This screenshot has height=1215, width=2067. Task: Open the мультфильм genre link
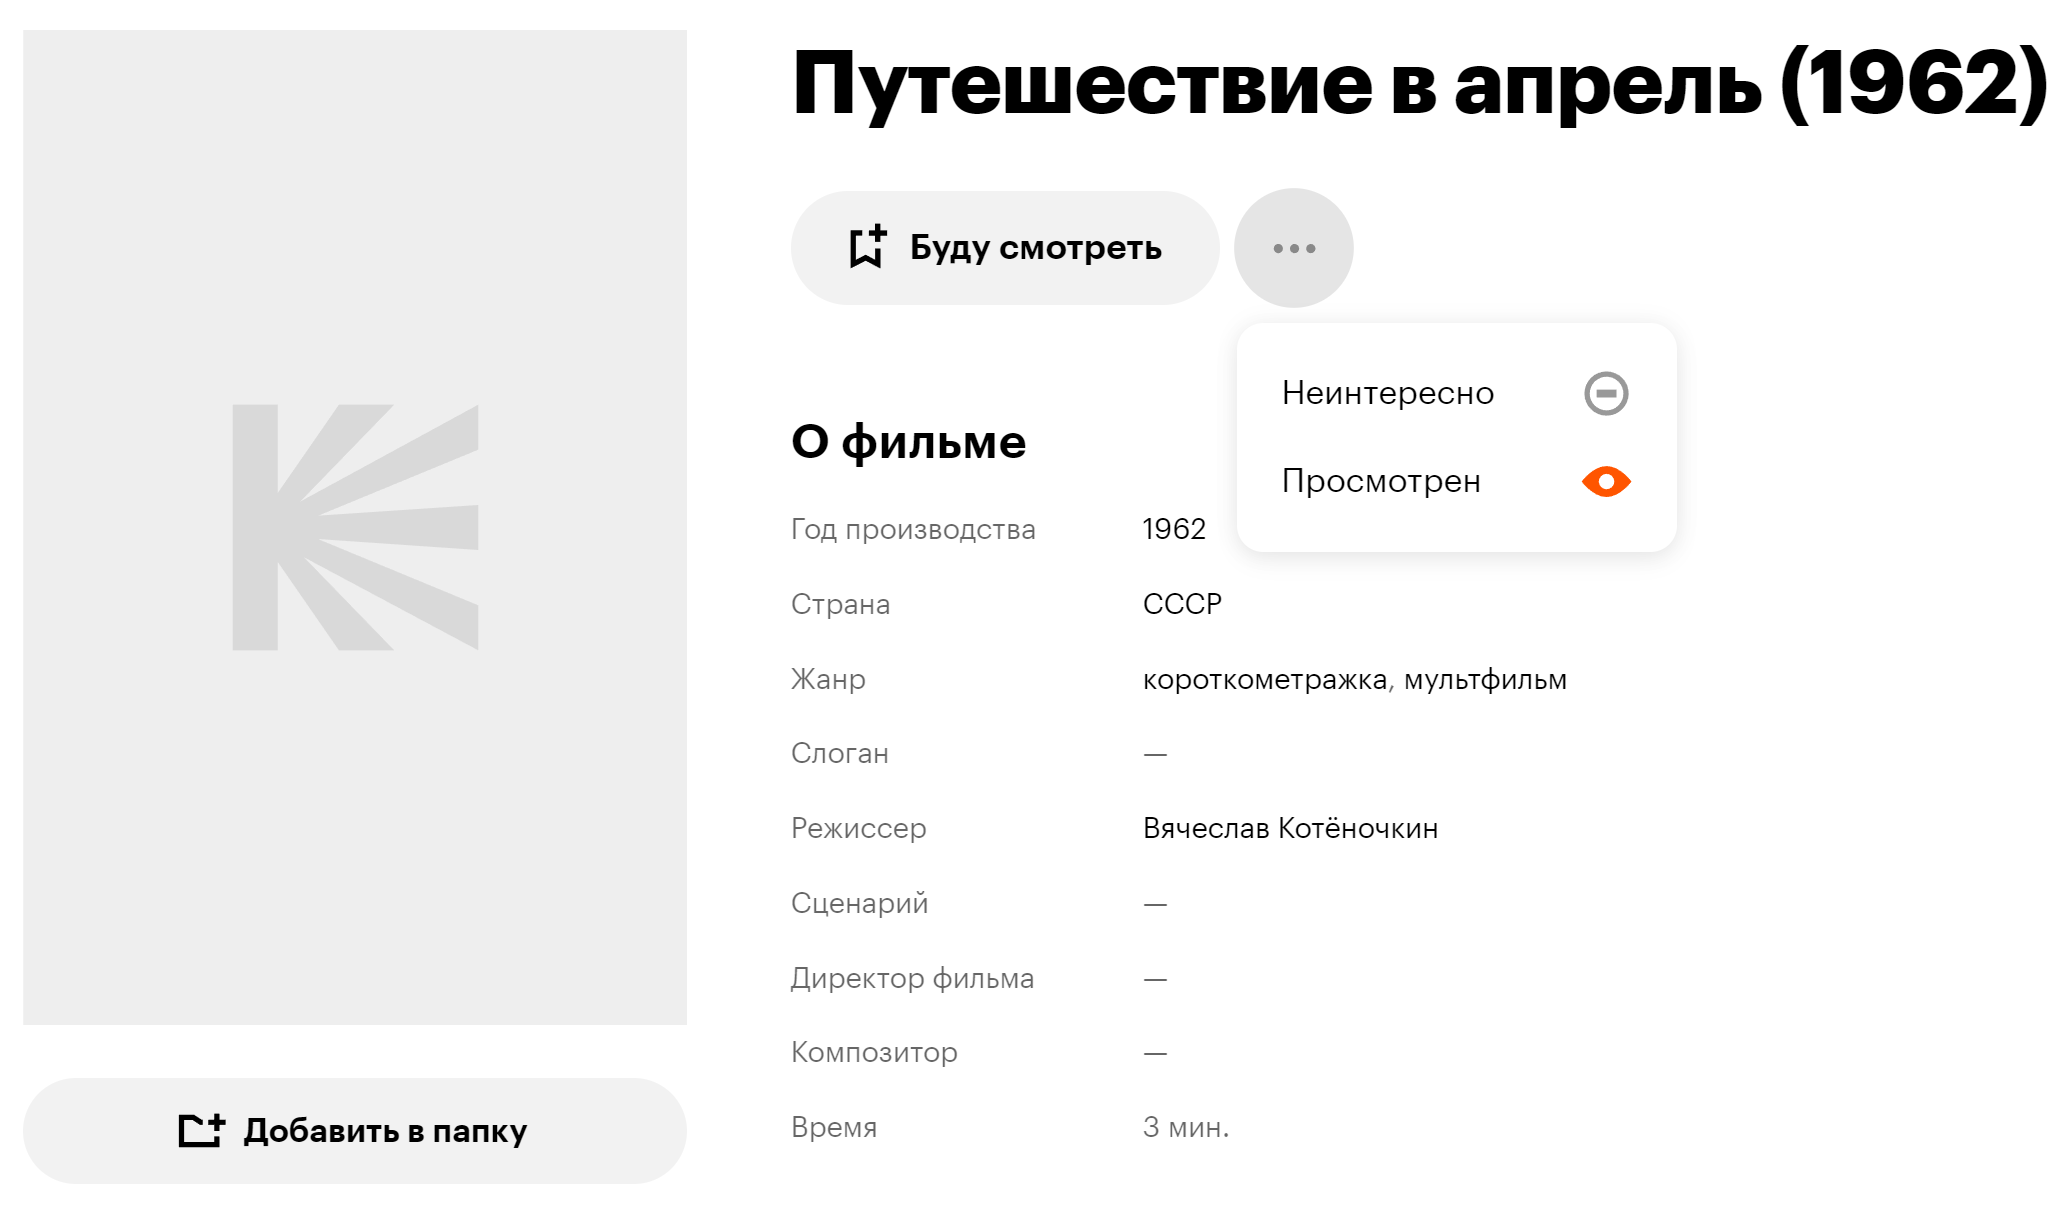[x=1485, y=680]
